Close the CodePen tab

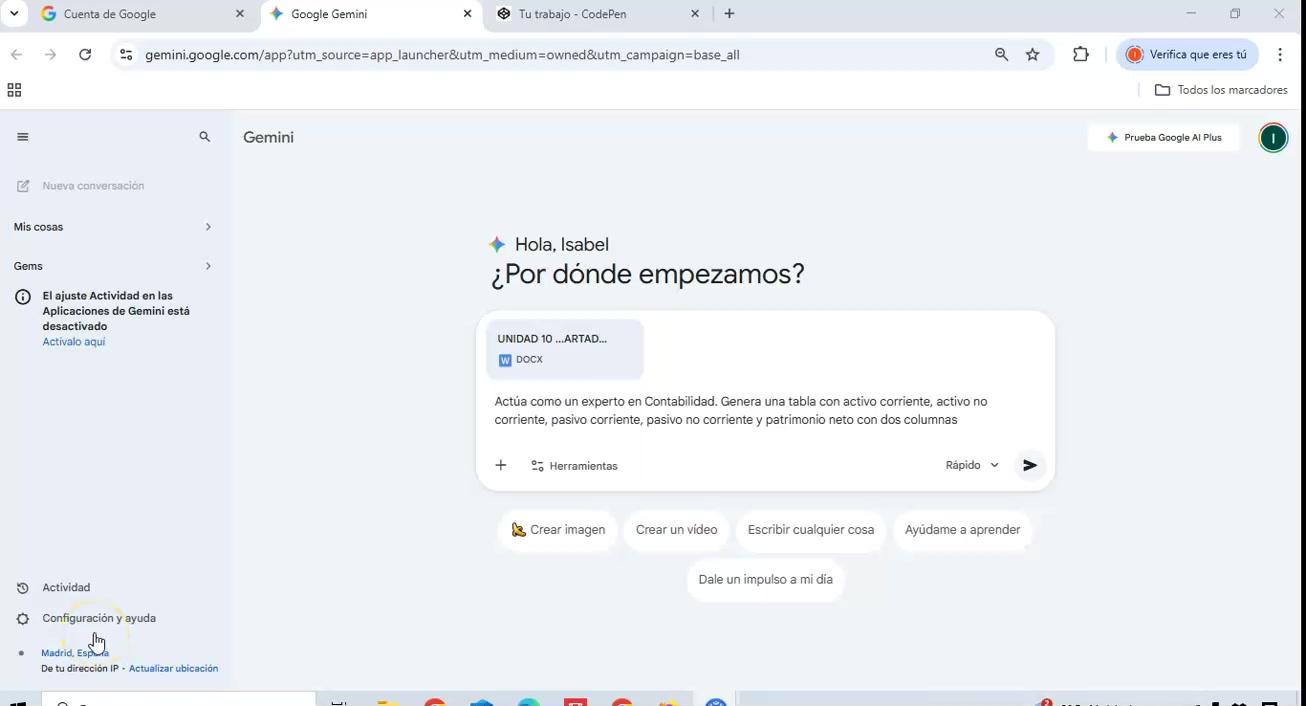tap(695, 14)
